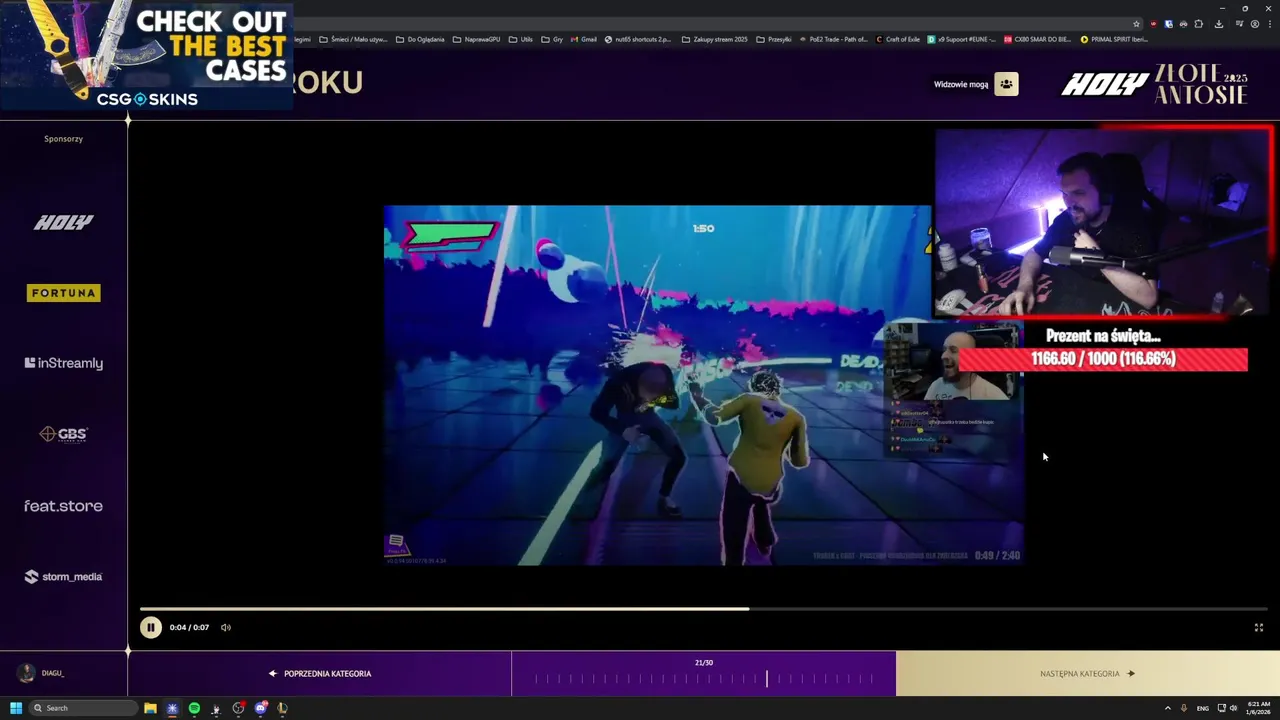Open the Windows Start menu
This screenshot has width=1280, height=720.
click(x=16, y=708)
